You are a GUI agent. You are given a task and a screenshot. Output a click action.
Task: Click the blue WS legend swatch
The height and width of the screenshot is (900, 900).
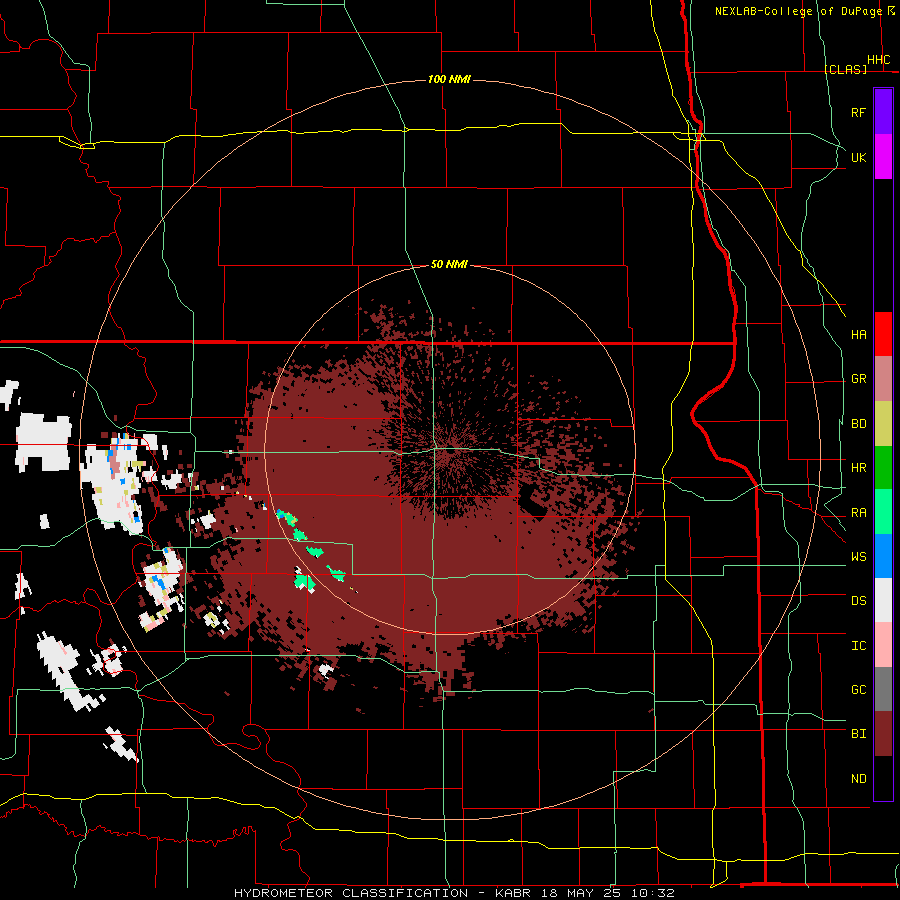click(x=883, y=556)
